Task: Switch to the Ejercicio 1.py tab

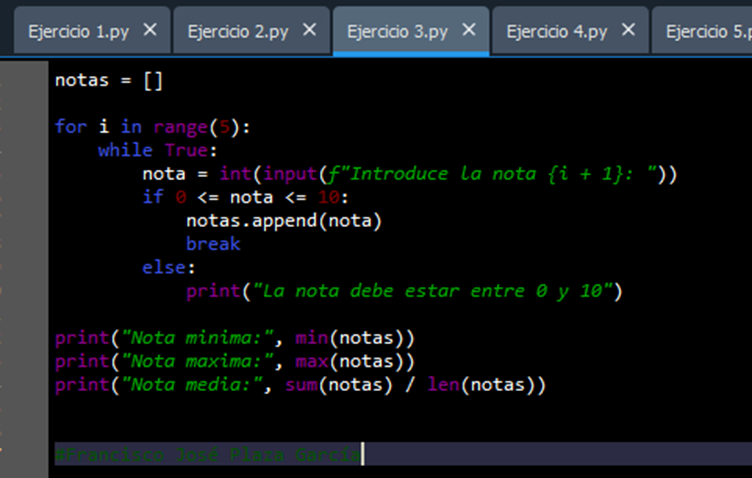Action: click(x=77, y=31)
